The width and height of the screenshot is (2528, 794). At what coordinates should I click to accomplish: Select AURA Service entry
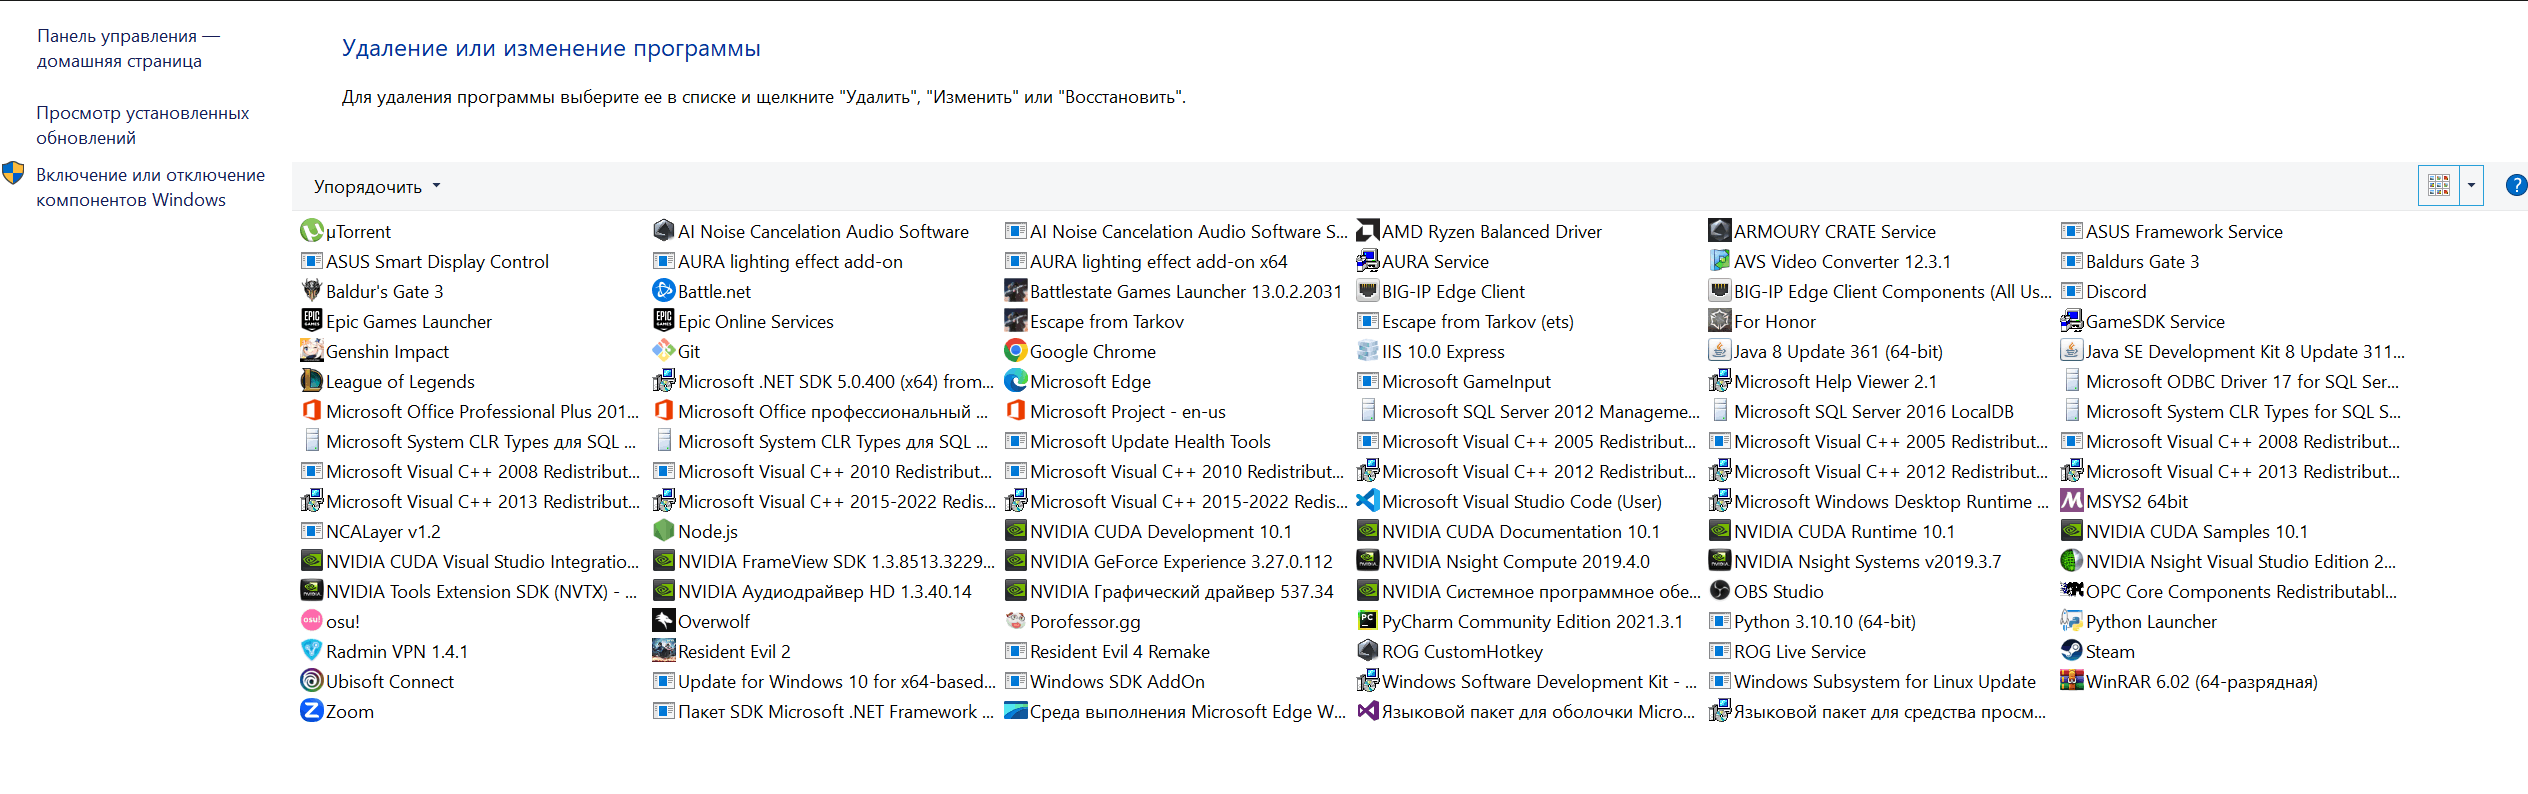point(1423,261)
